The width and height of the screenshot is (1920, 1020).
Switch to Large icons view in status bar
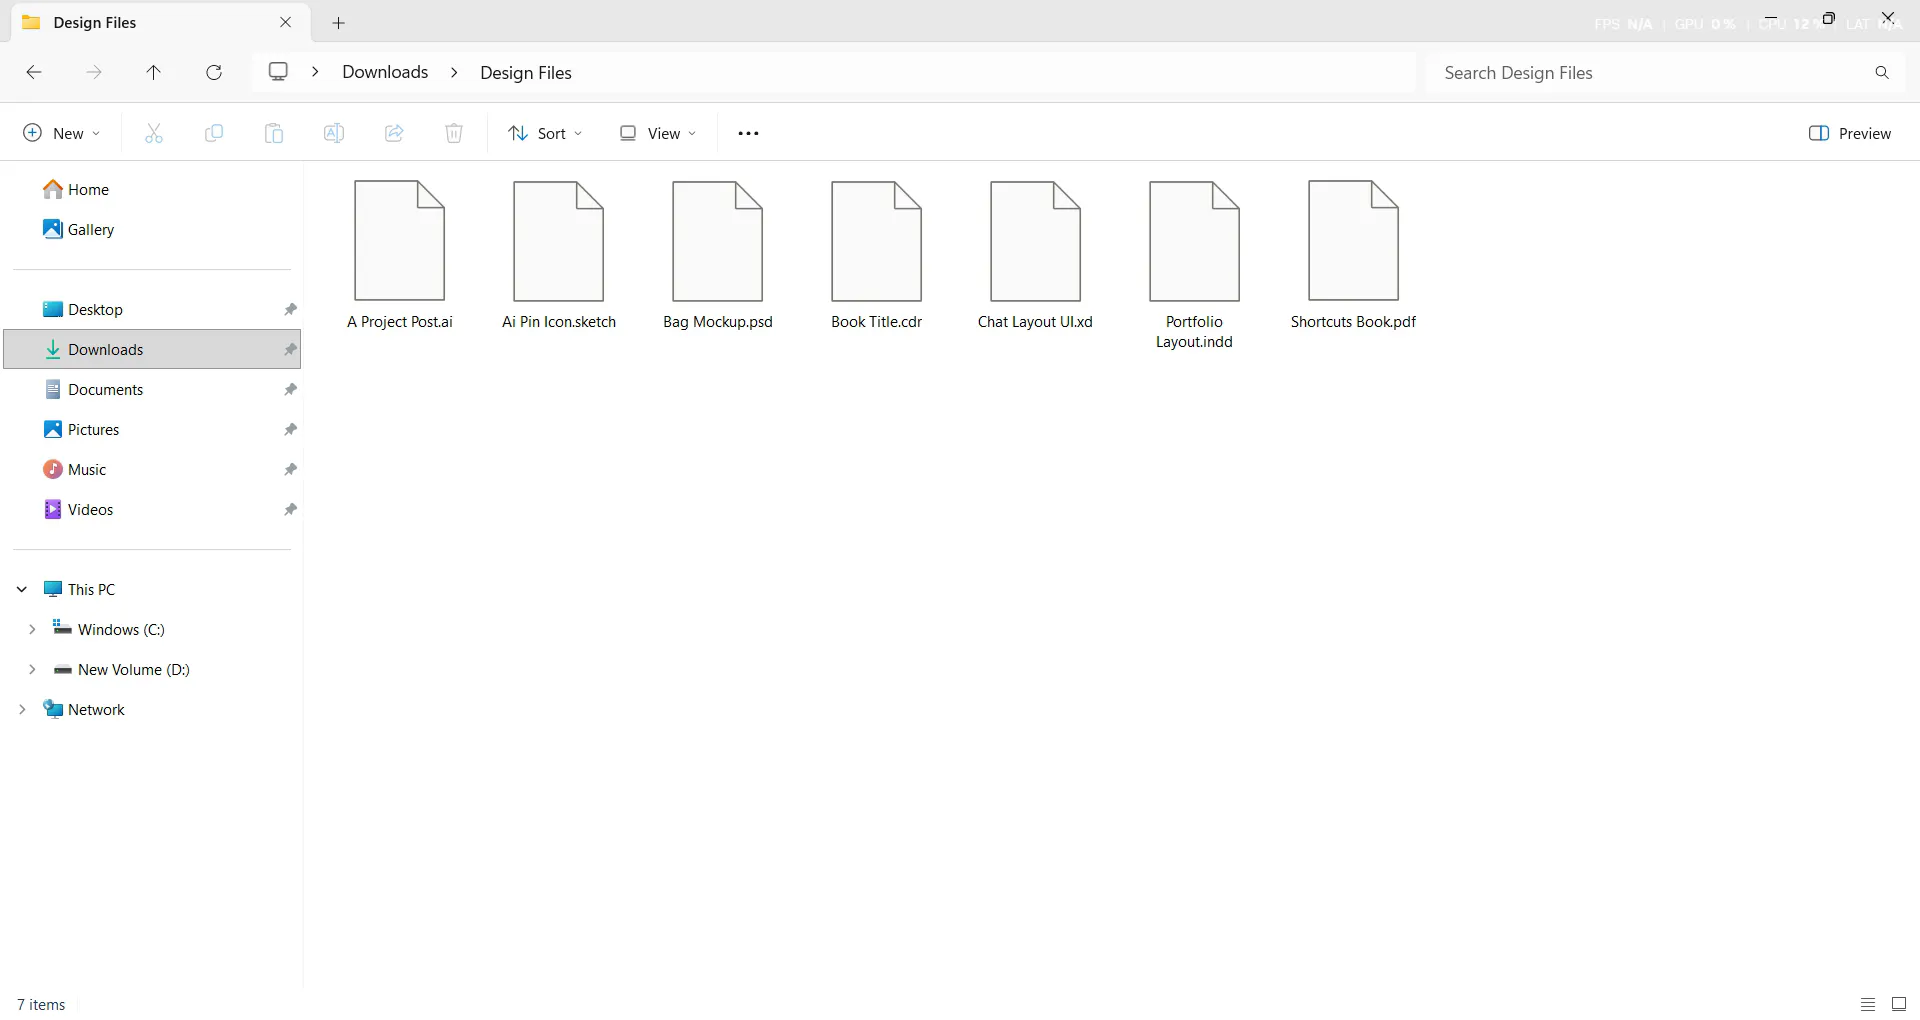[x=1898, y=1004]
